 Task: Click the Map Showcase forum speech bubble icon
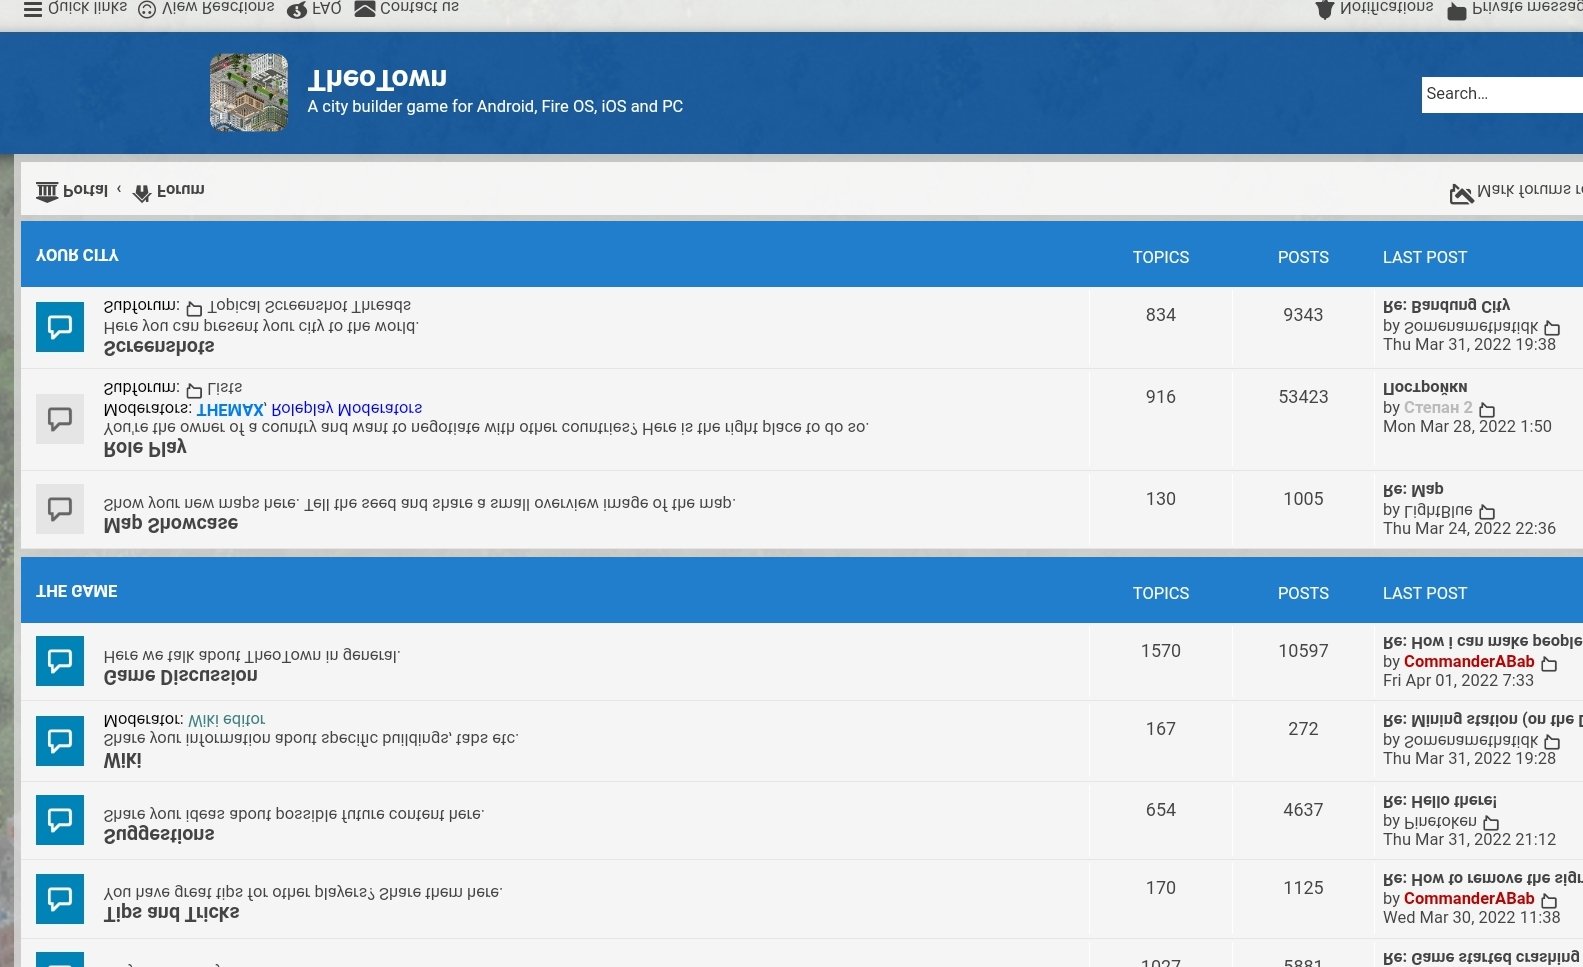click(x=60, y=509)
